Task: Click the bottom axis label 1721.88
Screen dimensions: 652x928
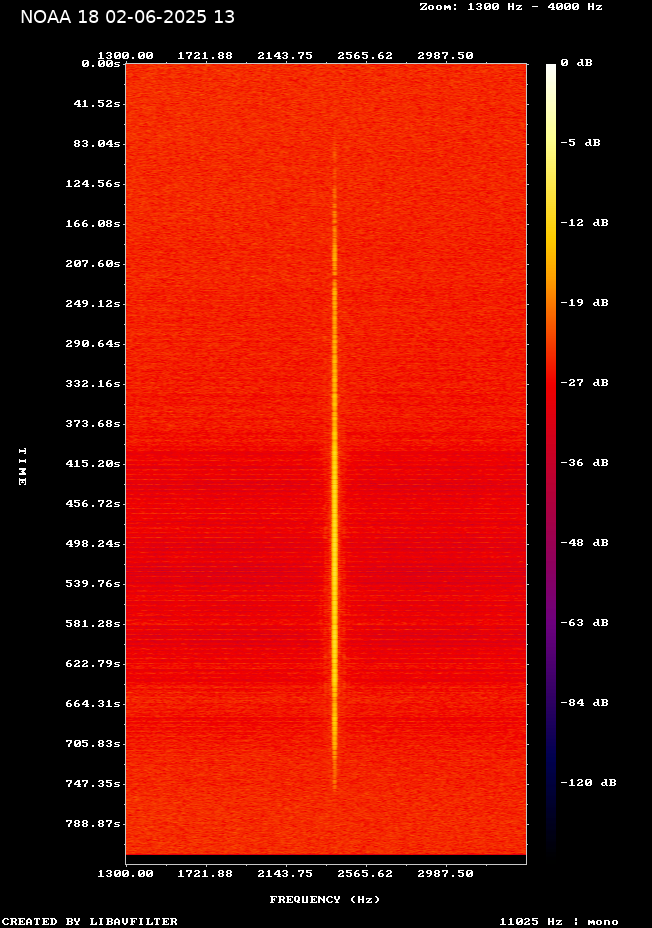Action: coord(205,873)
